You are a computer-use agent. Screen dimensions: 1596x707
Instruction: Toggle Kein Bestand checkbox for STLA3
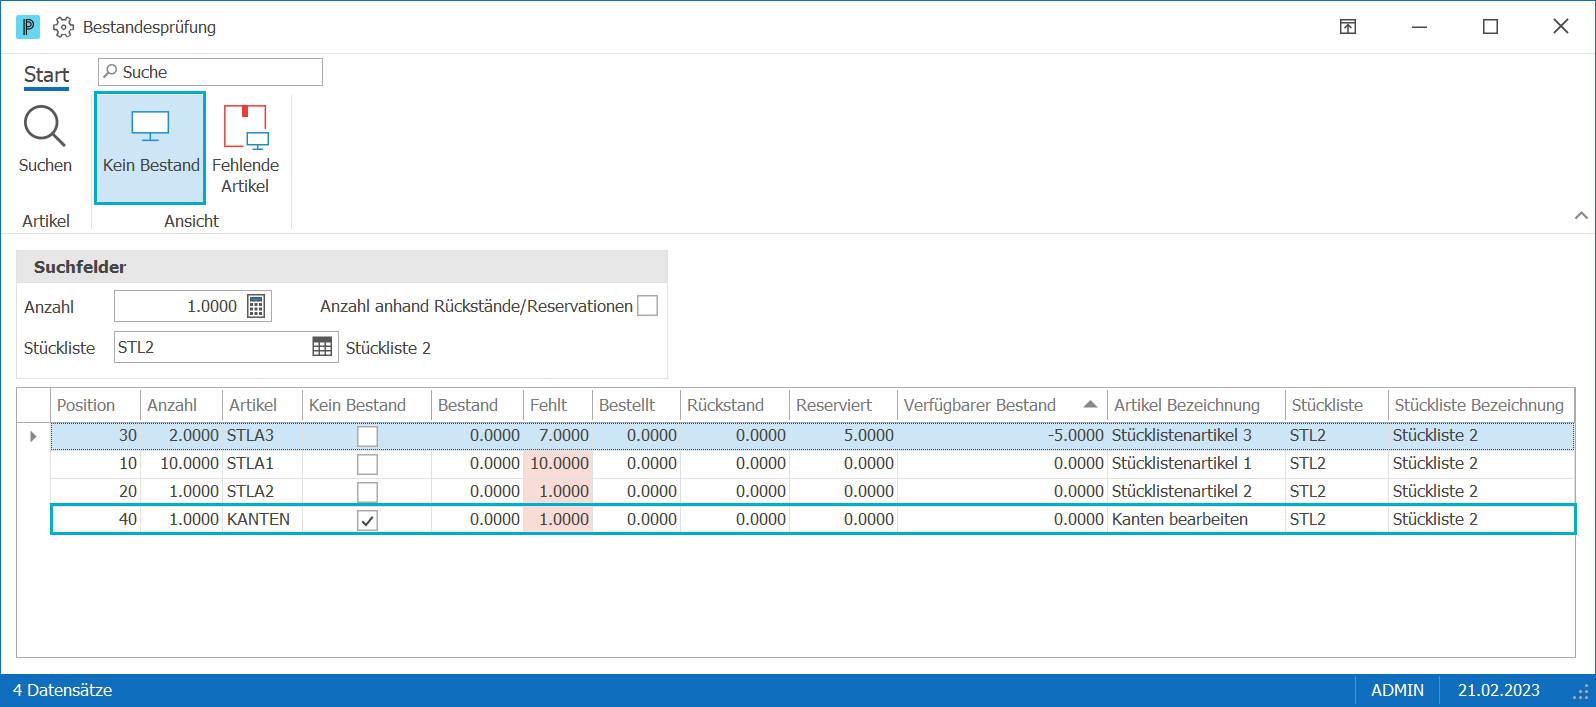pos(368,436)
